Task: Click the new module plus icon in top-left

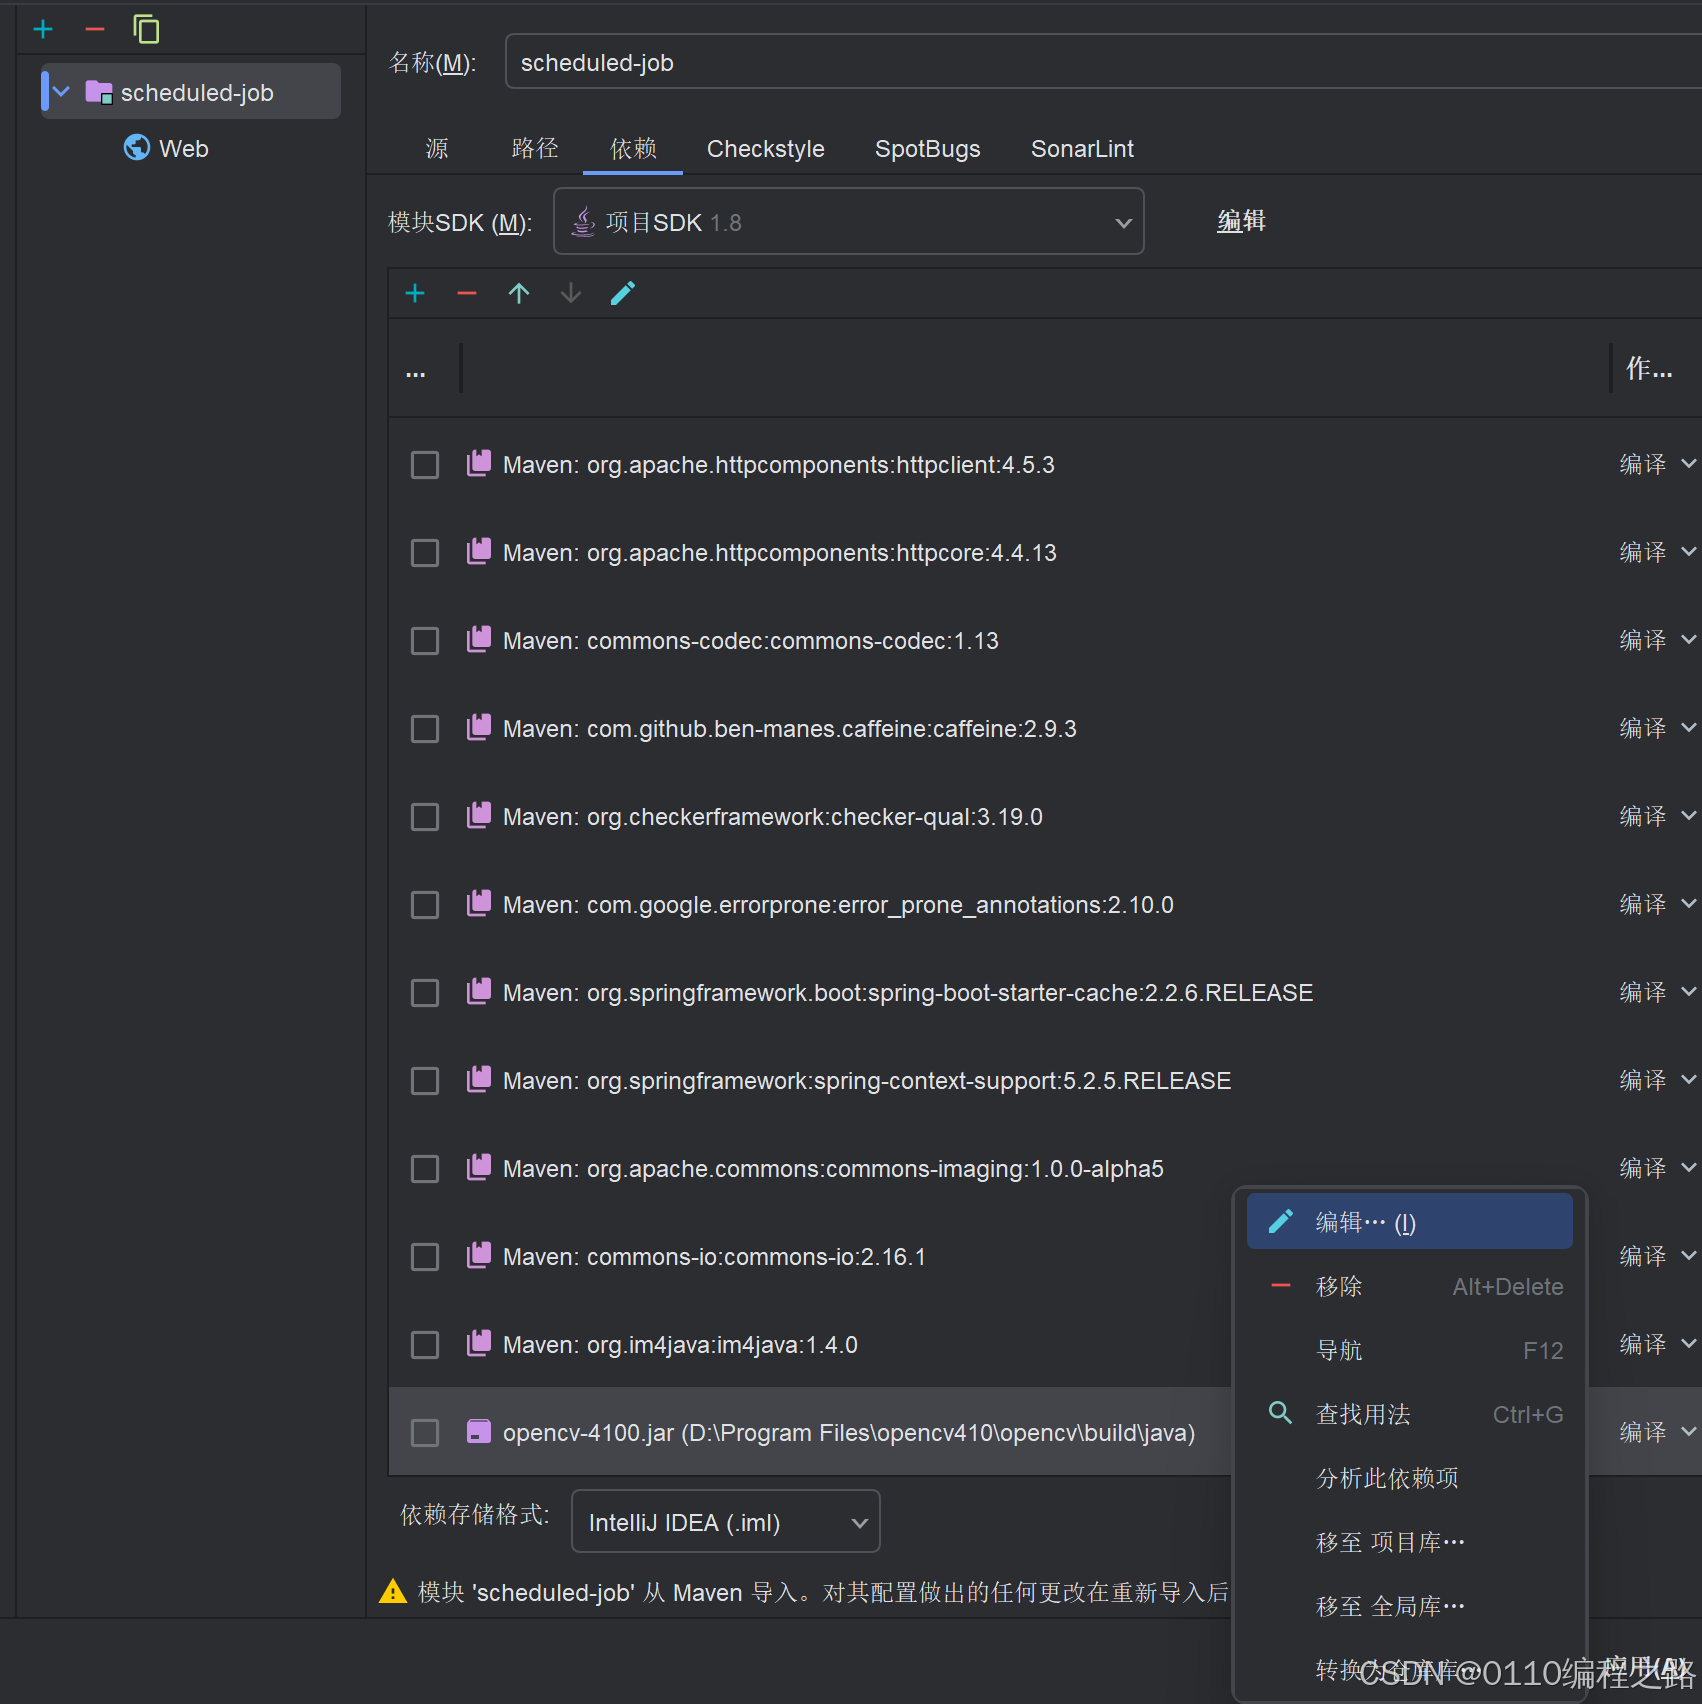Action: (43, 29)
